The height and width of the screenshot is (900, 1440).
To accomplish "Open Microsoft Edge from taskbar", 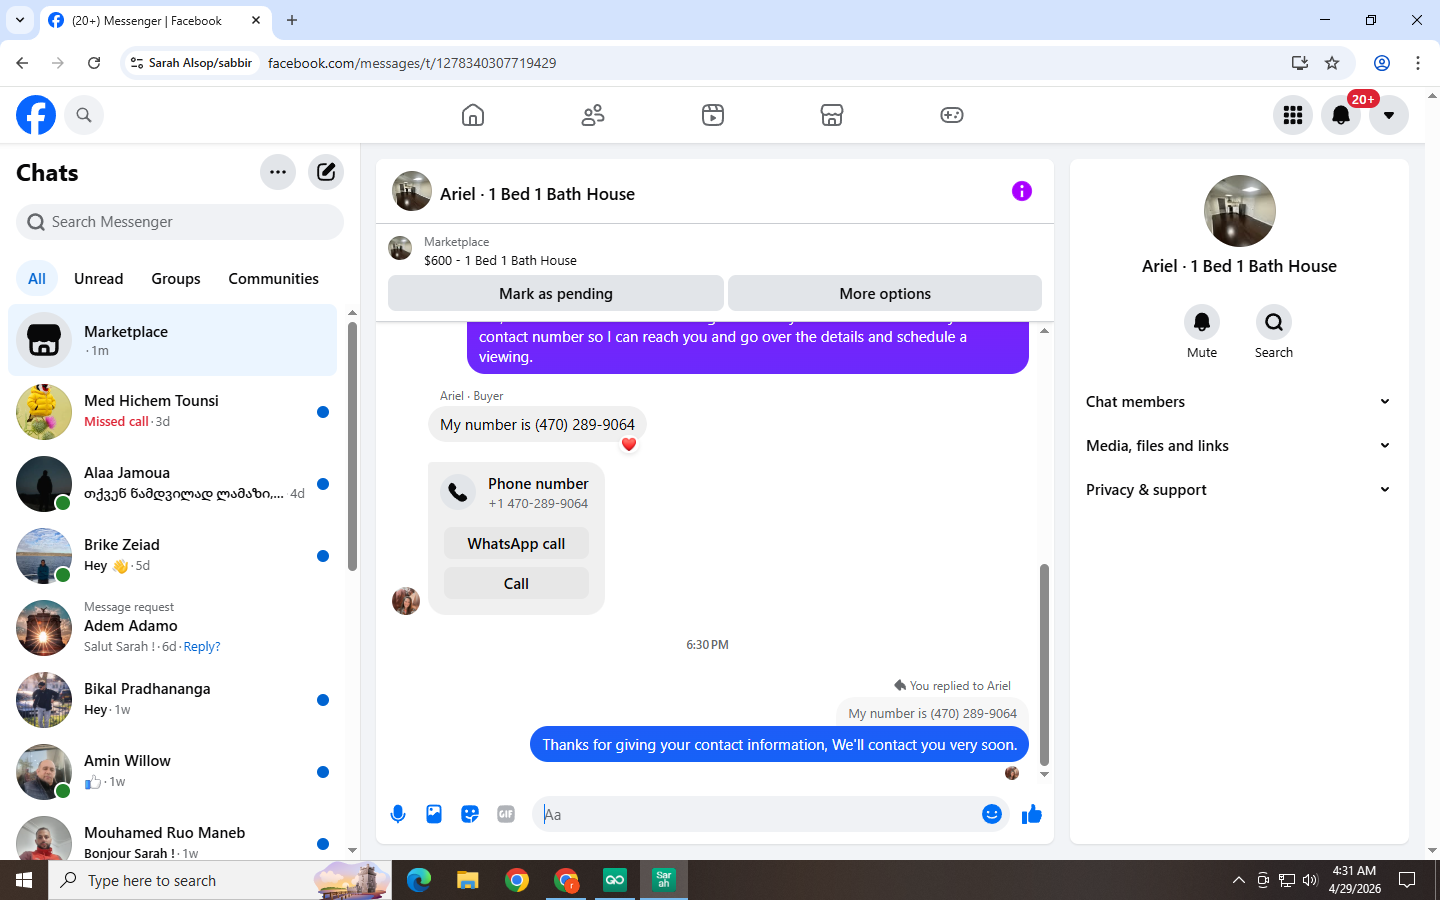I will (419, 880).
